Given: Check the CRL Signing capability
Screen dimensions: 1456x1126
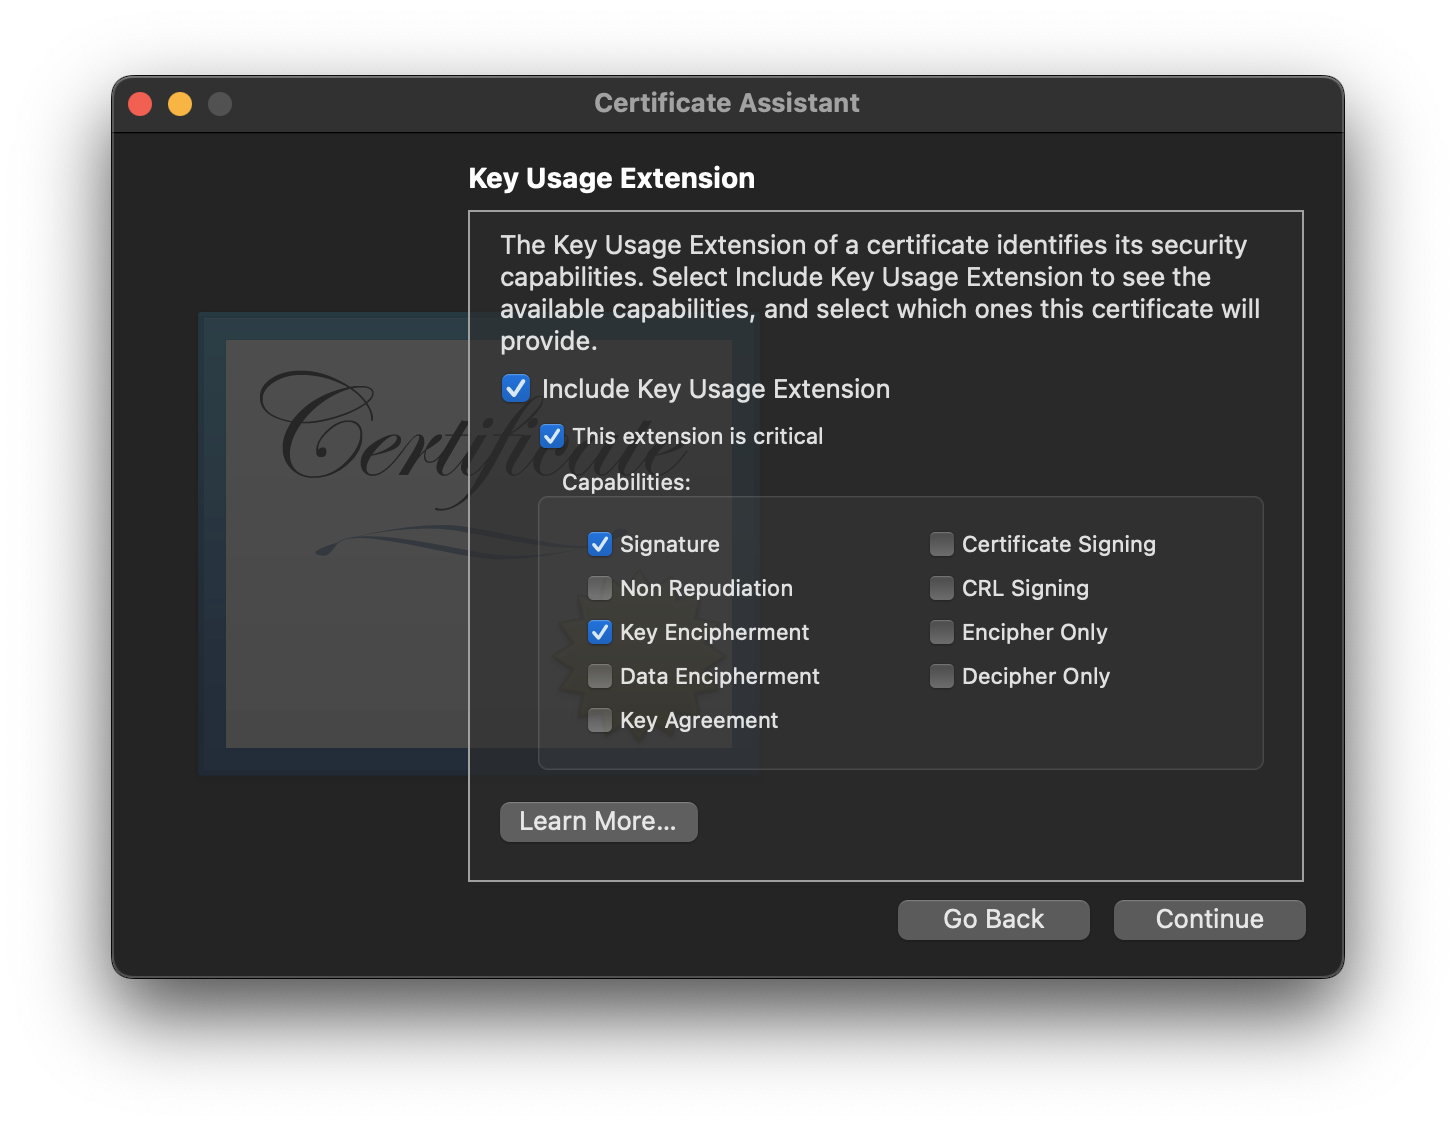Looking at the screenshot, I should coord(941,588).
